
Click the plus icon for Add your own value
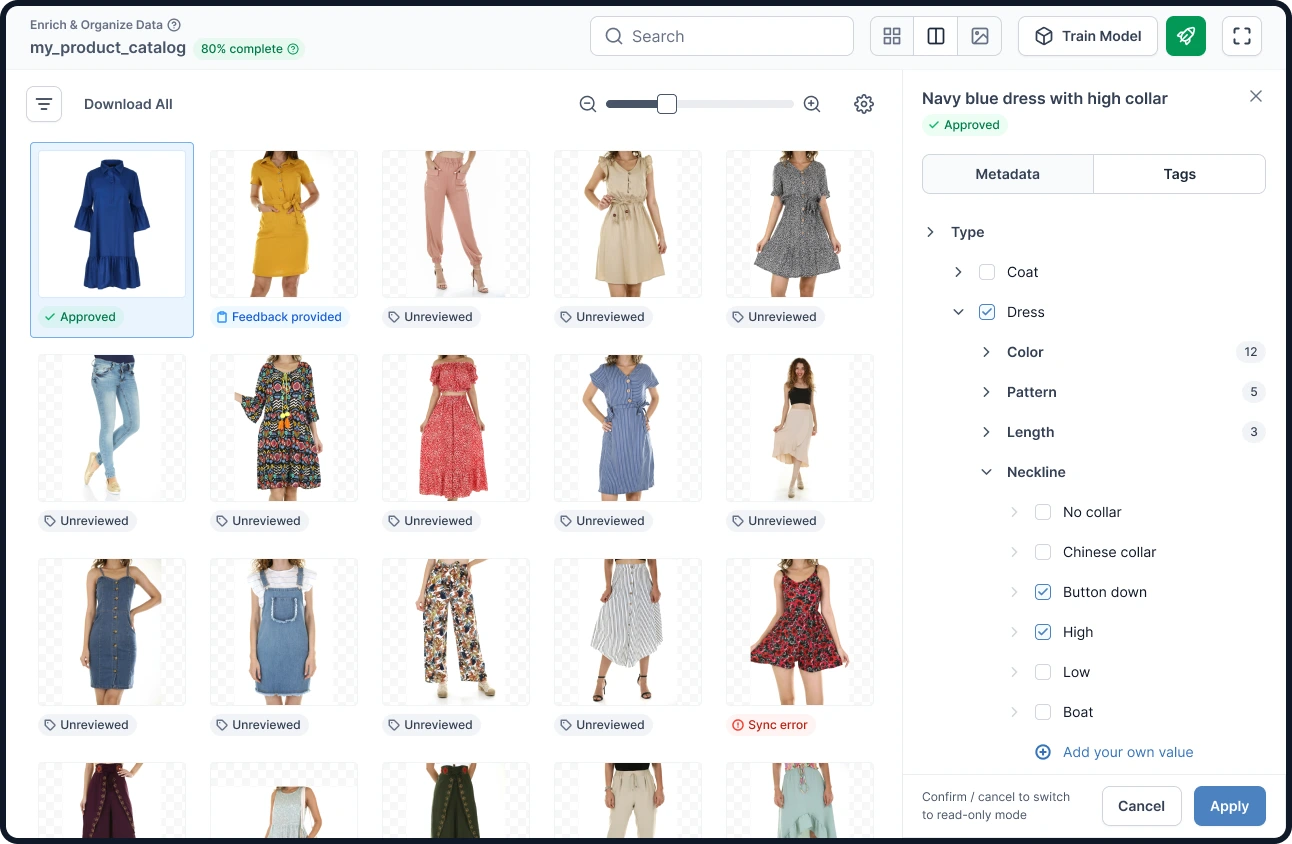tap(1043, 752)
